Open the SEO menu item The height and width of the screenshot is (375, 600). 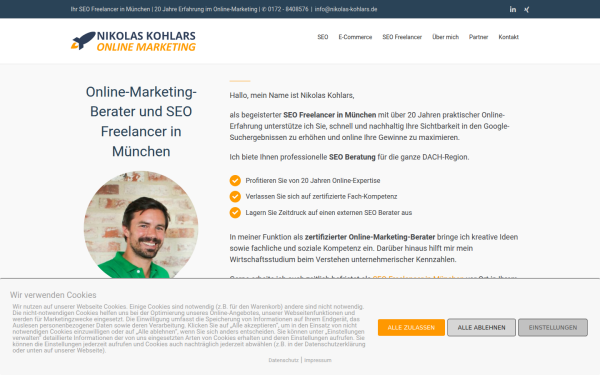323,37
